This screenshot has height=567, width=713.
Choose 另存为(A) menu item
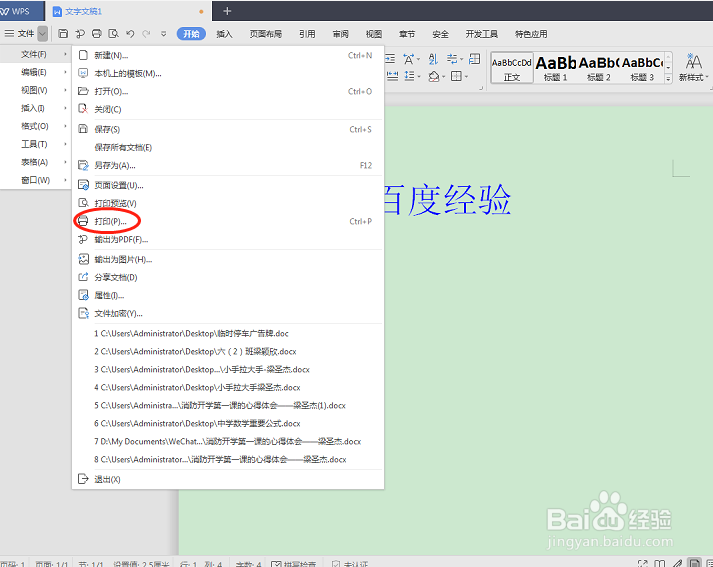(227, 166)
